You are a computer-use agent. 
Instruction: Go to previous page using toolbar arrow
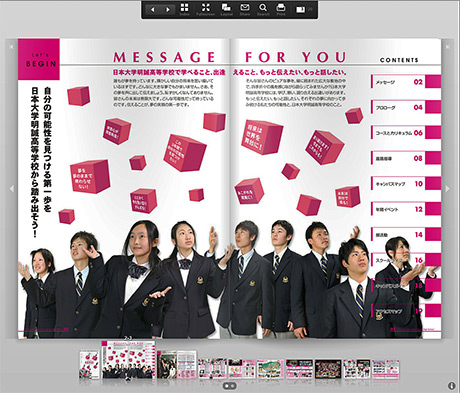153,10
